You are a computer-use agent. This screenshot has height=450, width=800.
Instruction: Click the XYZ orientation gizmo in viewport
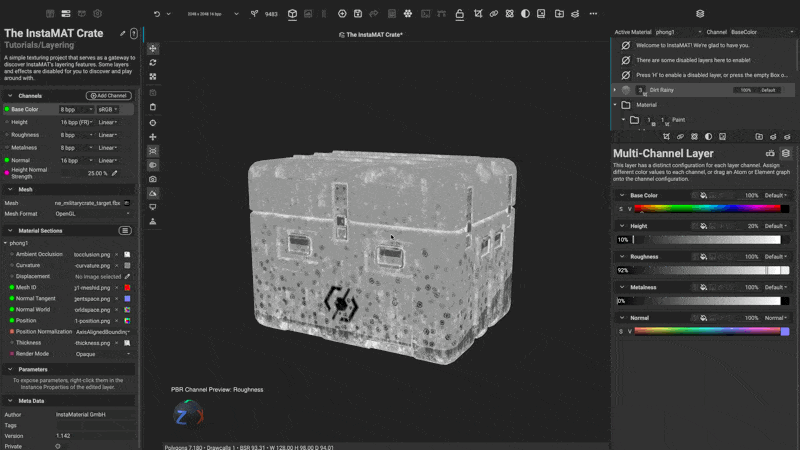click(188, 415)
